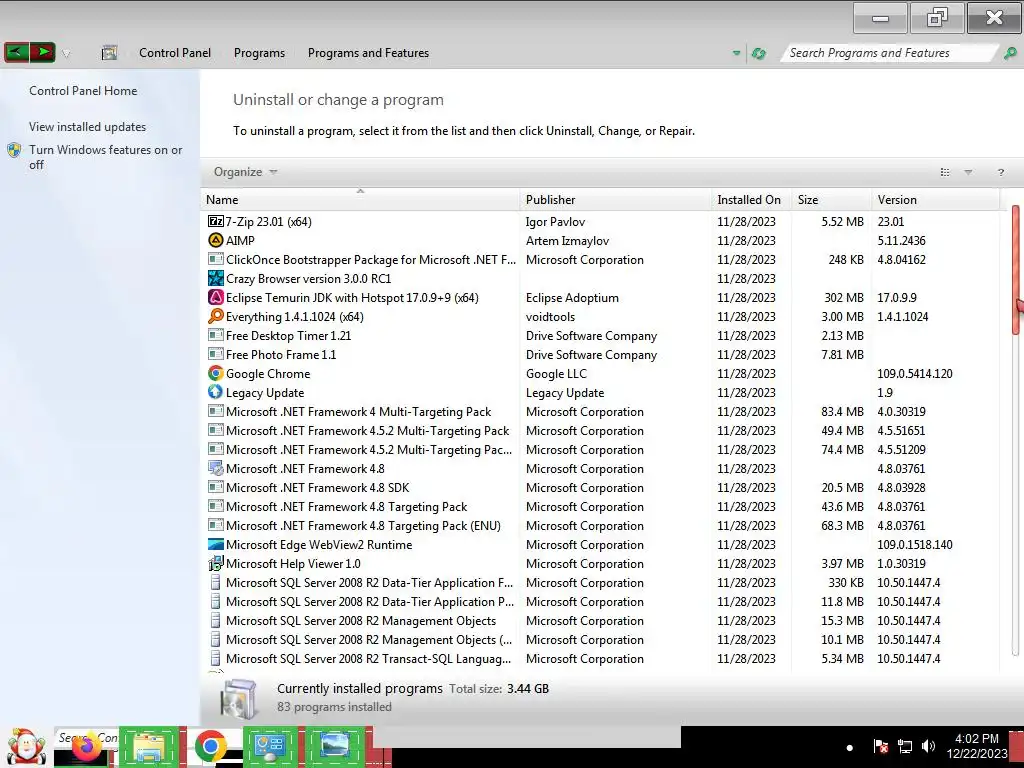Open Control Panel Home link
Viewport: 1024px width, 768px height.
pos(83,91)
